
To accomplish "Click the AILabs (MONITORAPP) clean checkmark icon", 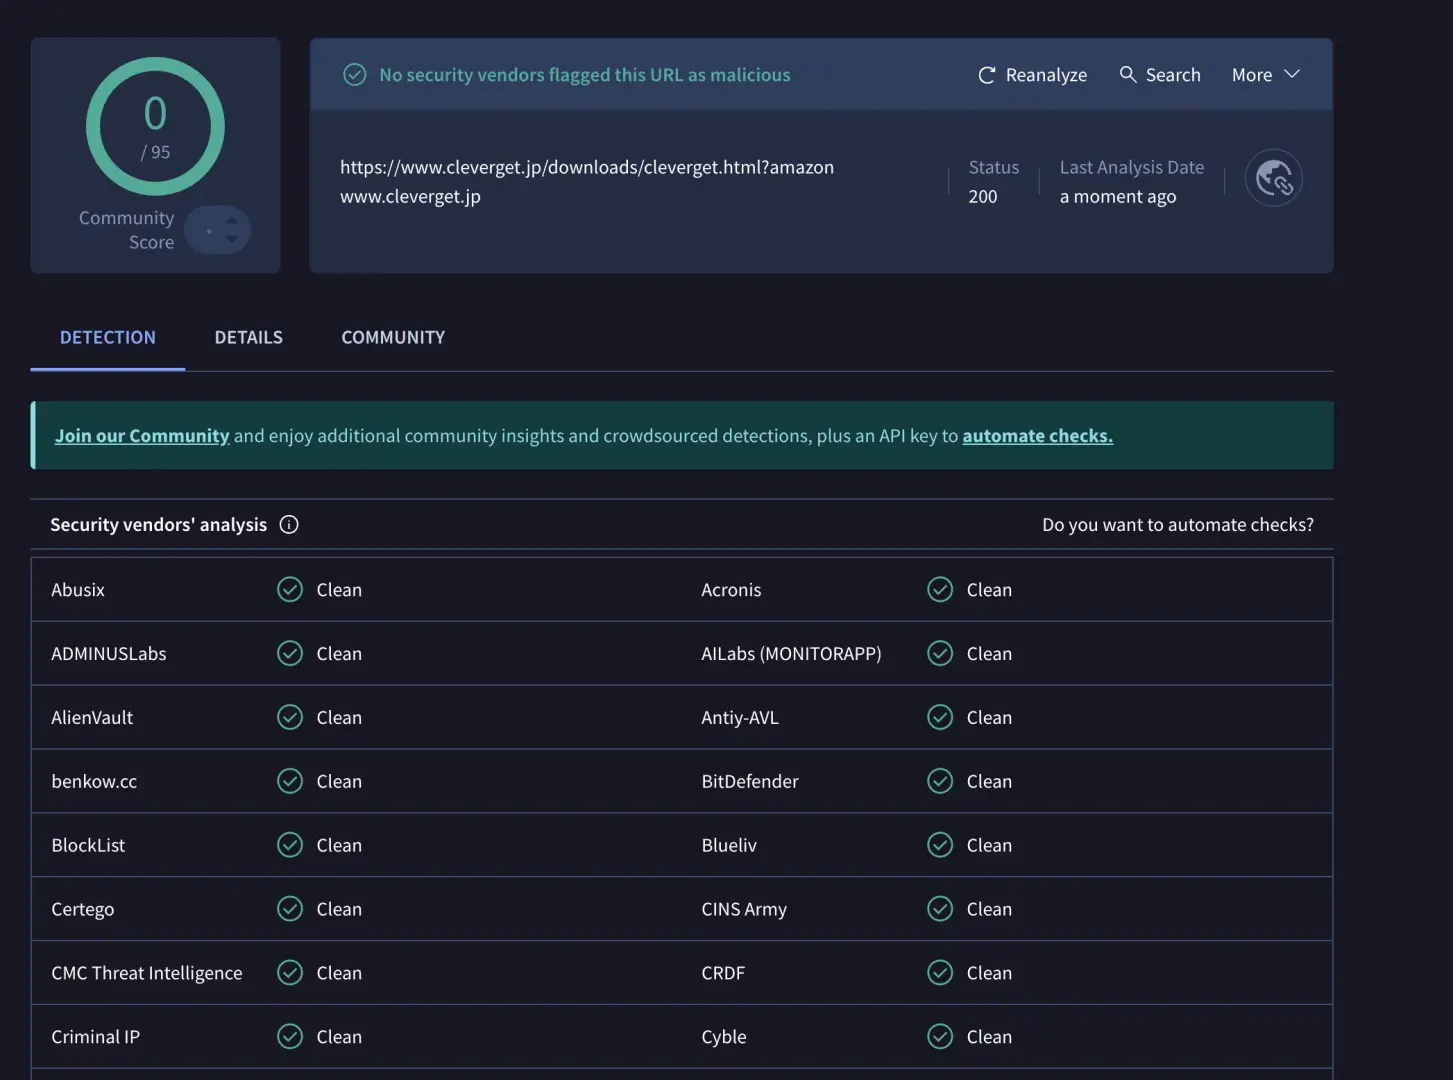I will click(940, 654).
